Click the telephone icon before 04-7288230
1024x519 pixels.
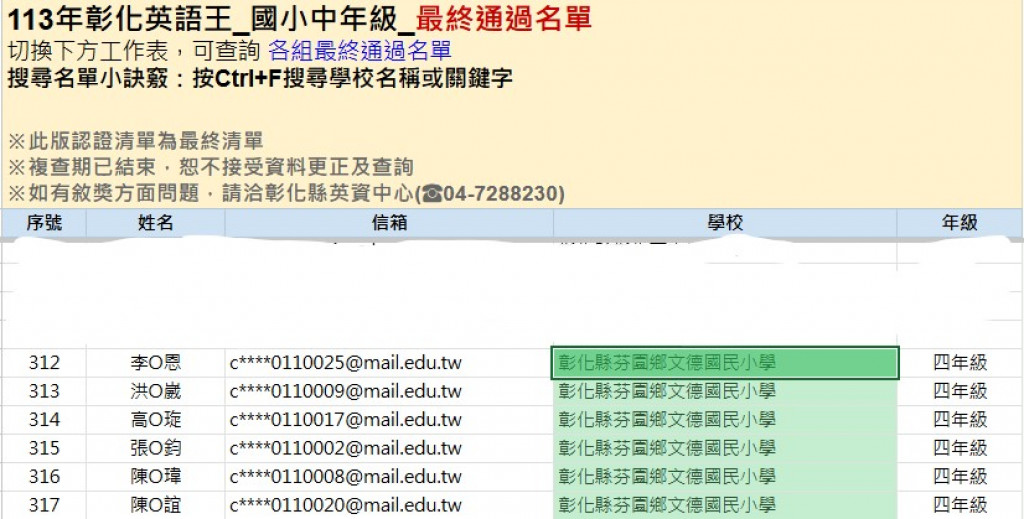click(x=432, y=194)
